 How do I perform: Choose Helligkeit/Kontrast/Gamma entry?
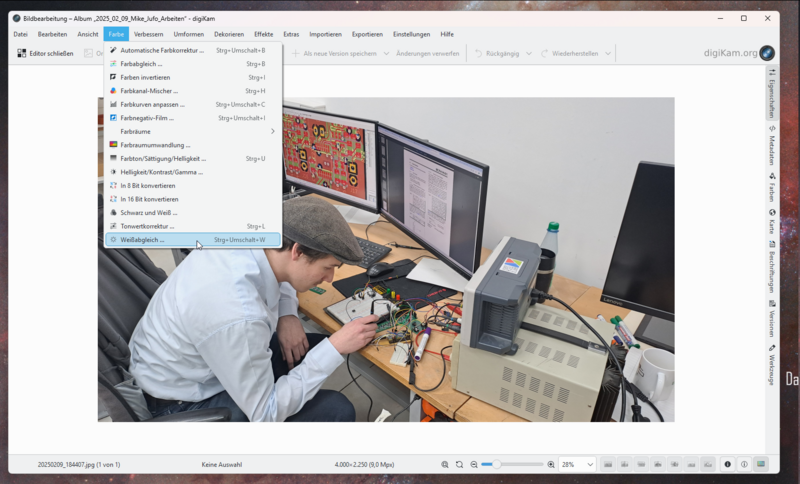click(x=193, y=172)
